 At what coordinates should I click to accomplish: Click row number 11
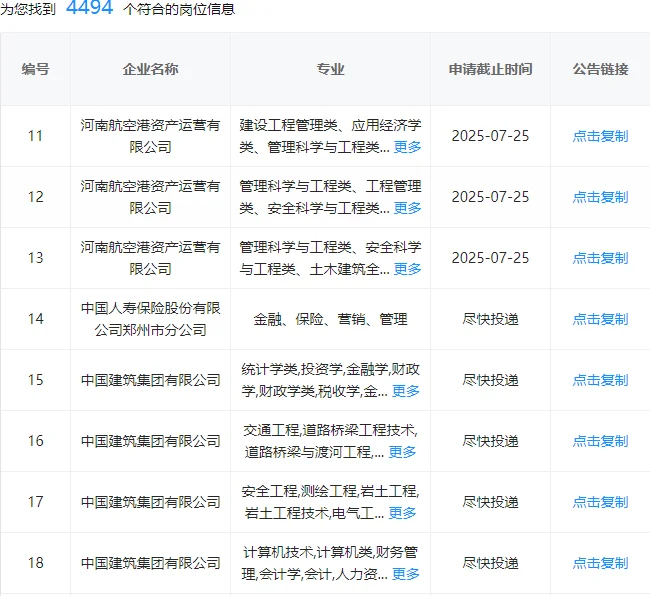[36, 136]
